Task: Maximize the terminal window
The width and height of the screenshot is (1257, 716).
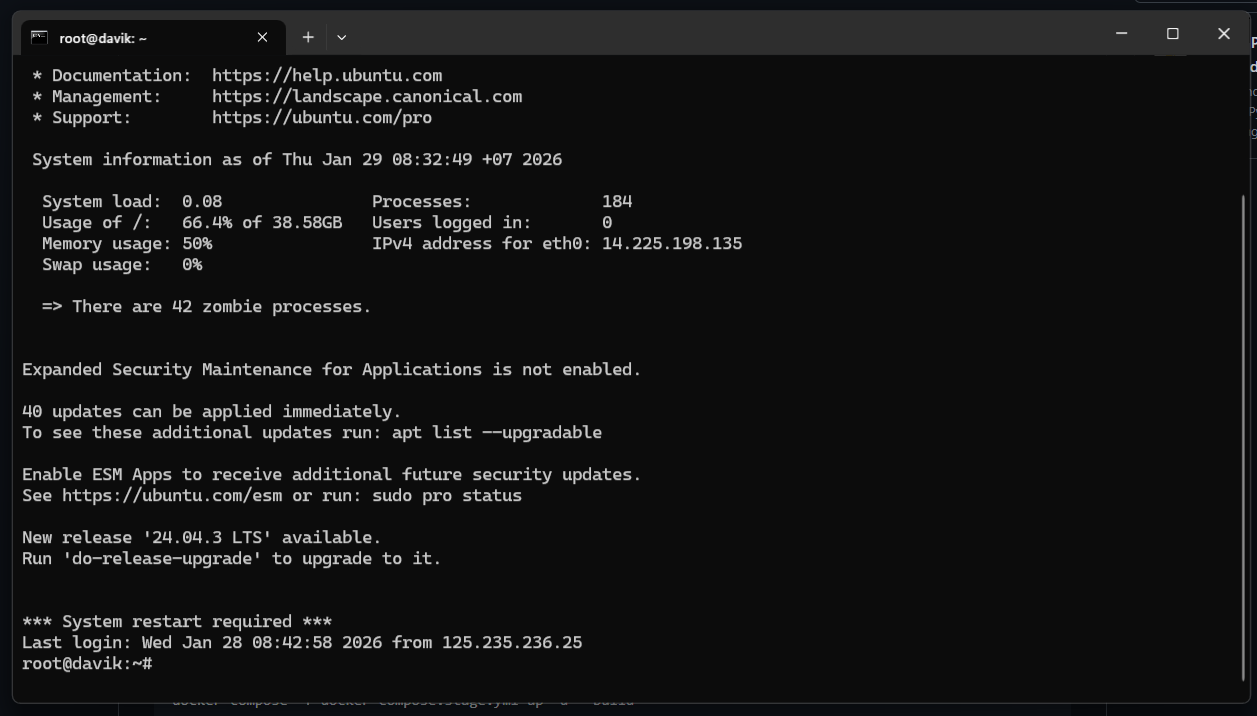Action: click(1172, 34)
